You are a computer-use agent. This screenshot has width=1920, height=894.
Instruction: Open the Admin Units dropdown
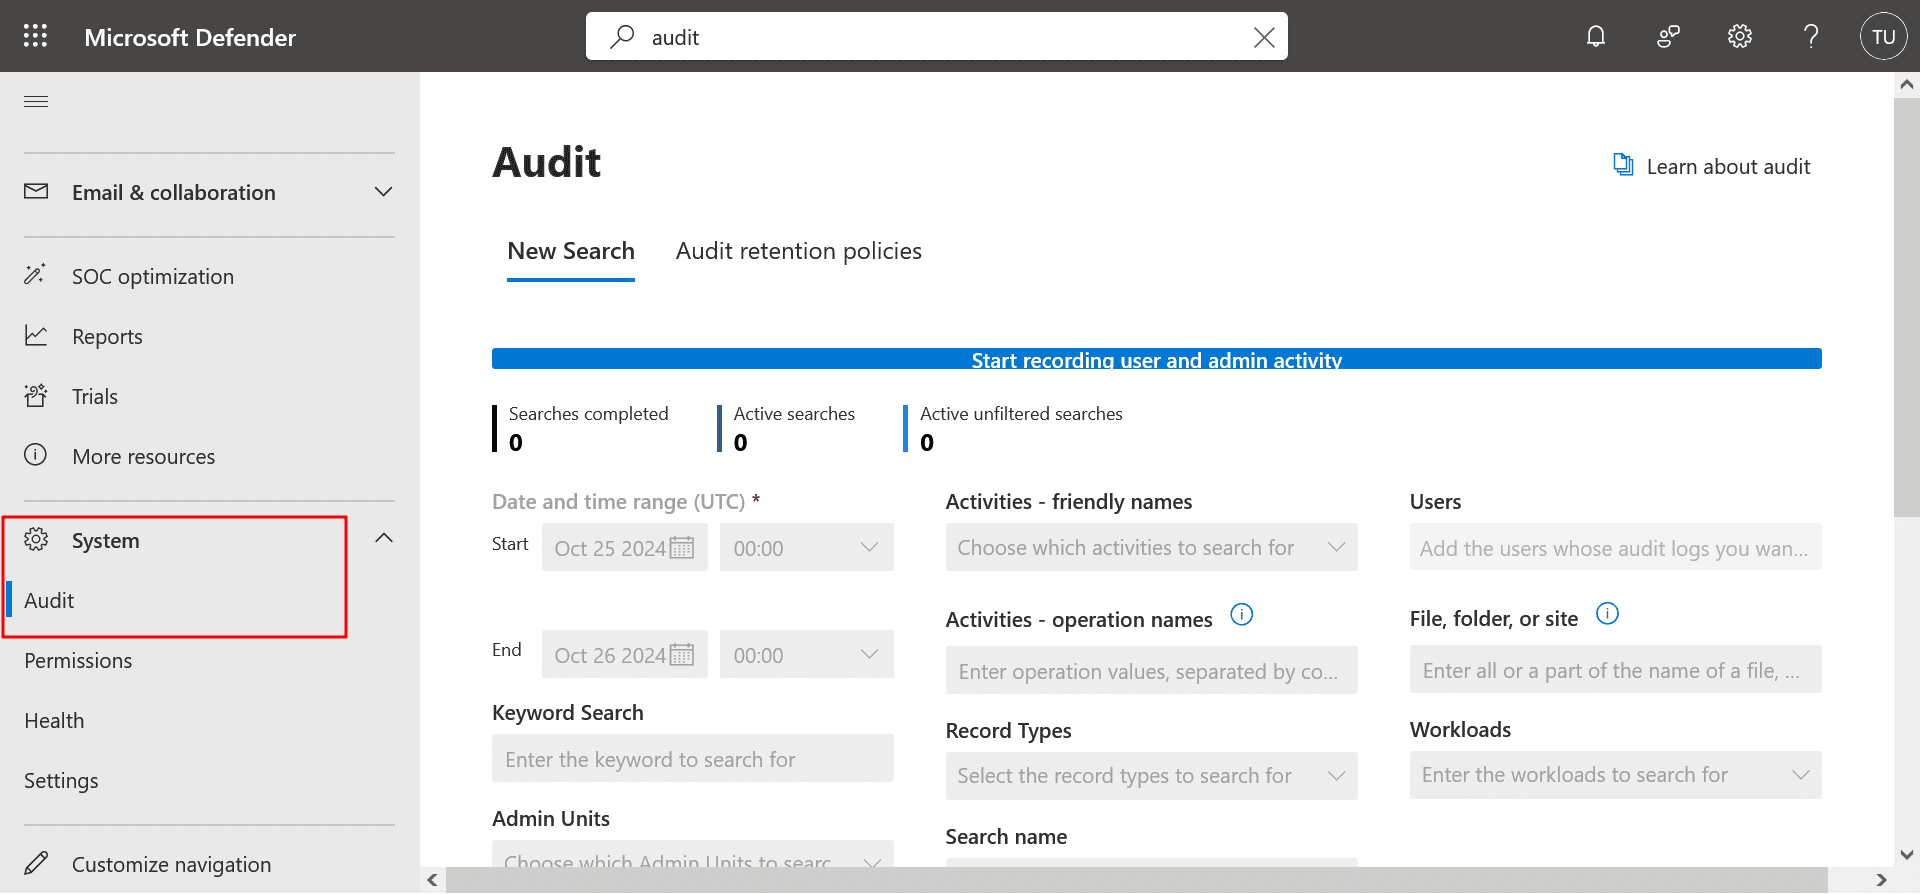coord(693,854)
